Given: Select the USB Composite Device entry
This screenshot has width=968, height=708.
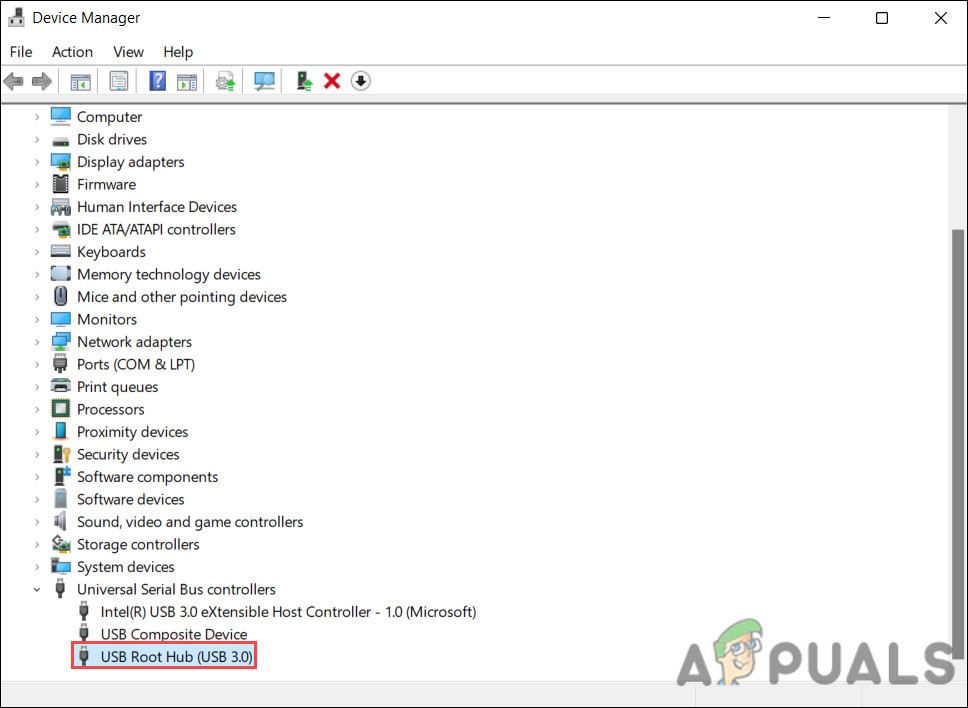Looking at the screenshot, I should [173, 634].
